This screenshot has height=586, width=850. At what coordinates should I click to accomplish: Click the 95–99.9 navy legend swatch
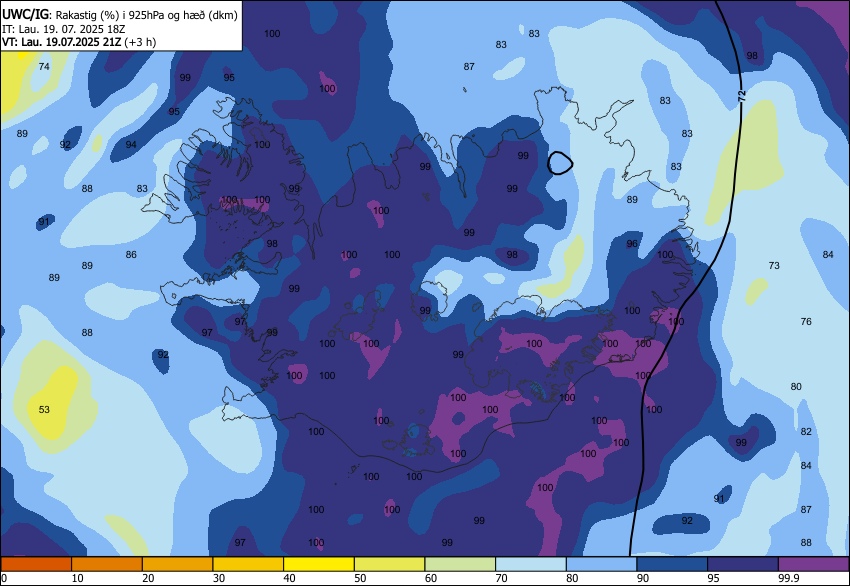pyautogui.click(x=743, y=564)
